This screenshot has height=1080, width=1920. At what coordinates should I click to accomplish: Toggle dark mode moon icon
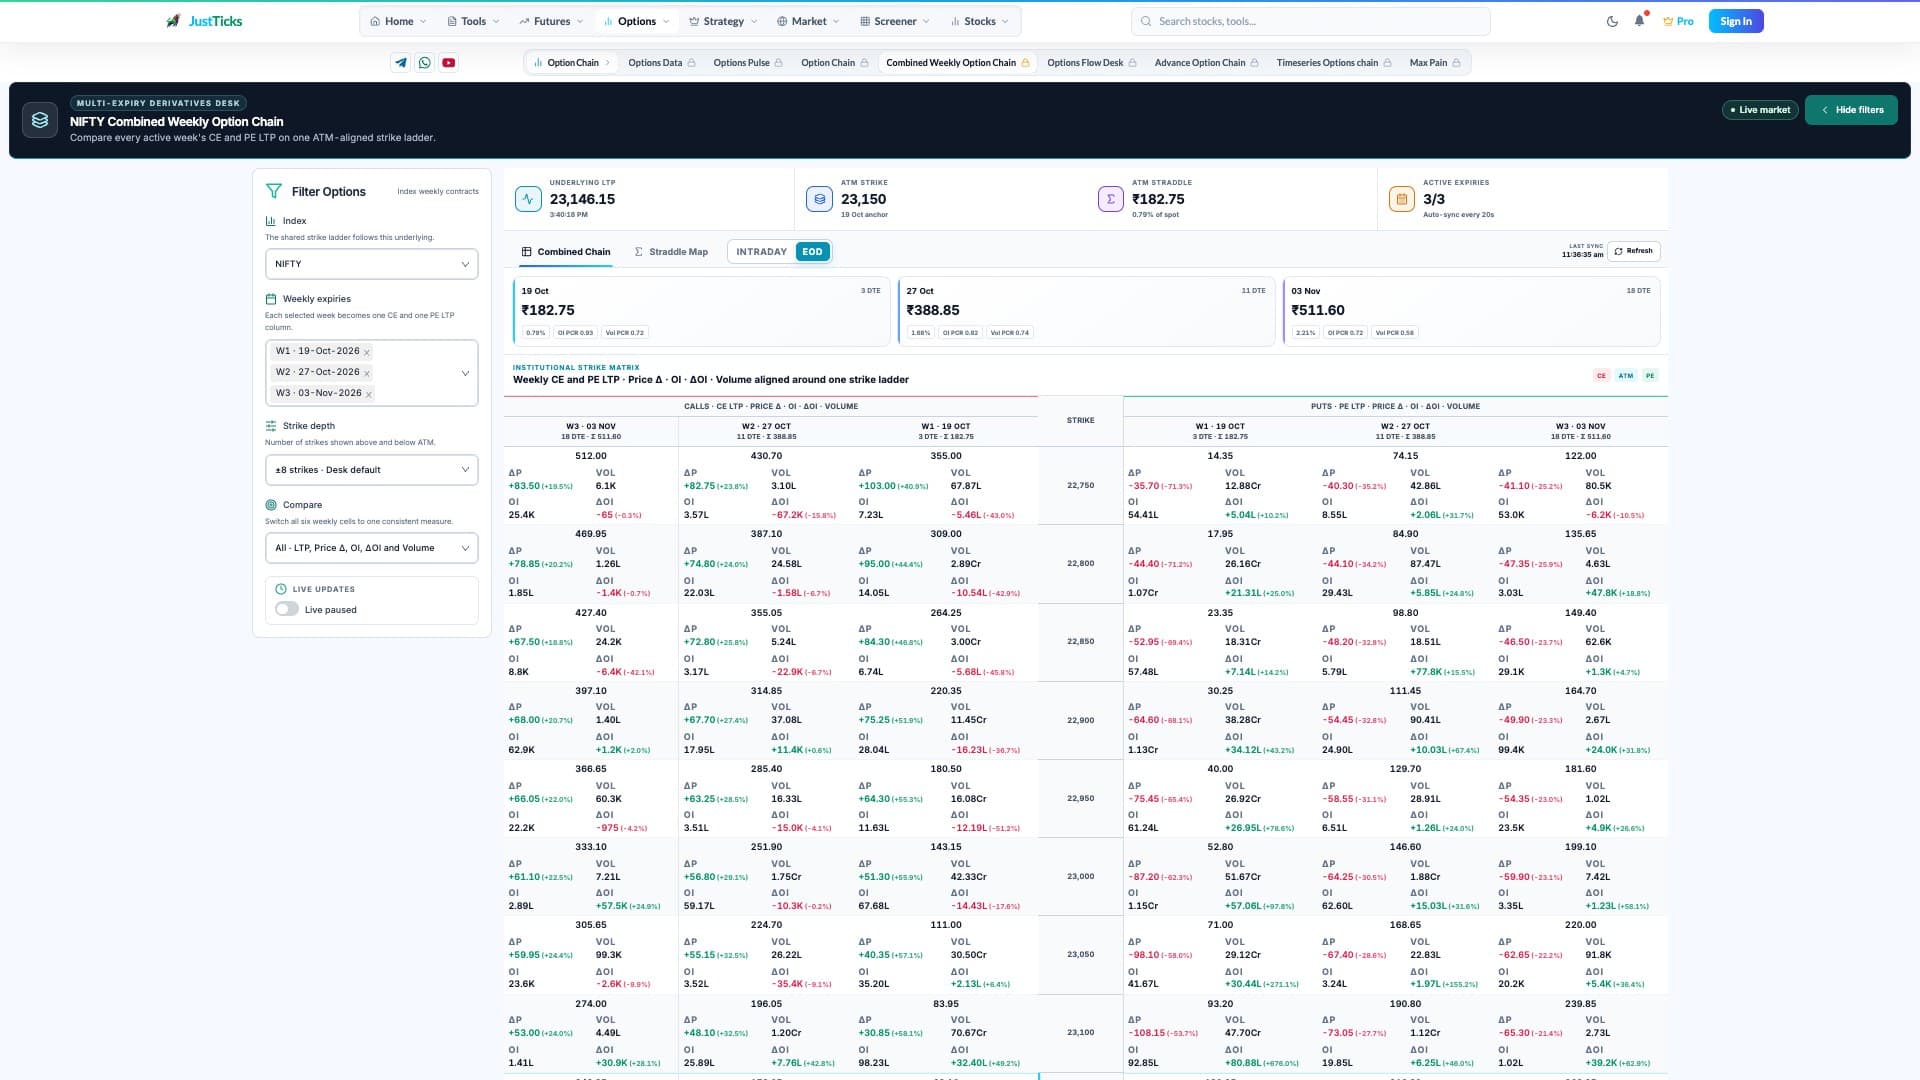pyautogui.click(x=1612, y=21)
